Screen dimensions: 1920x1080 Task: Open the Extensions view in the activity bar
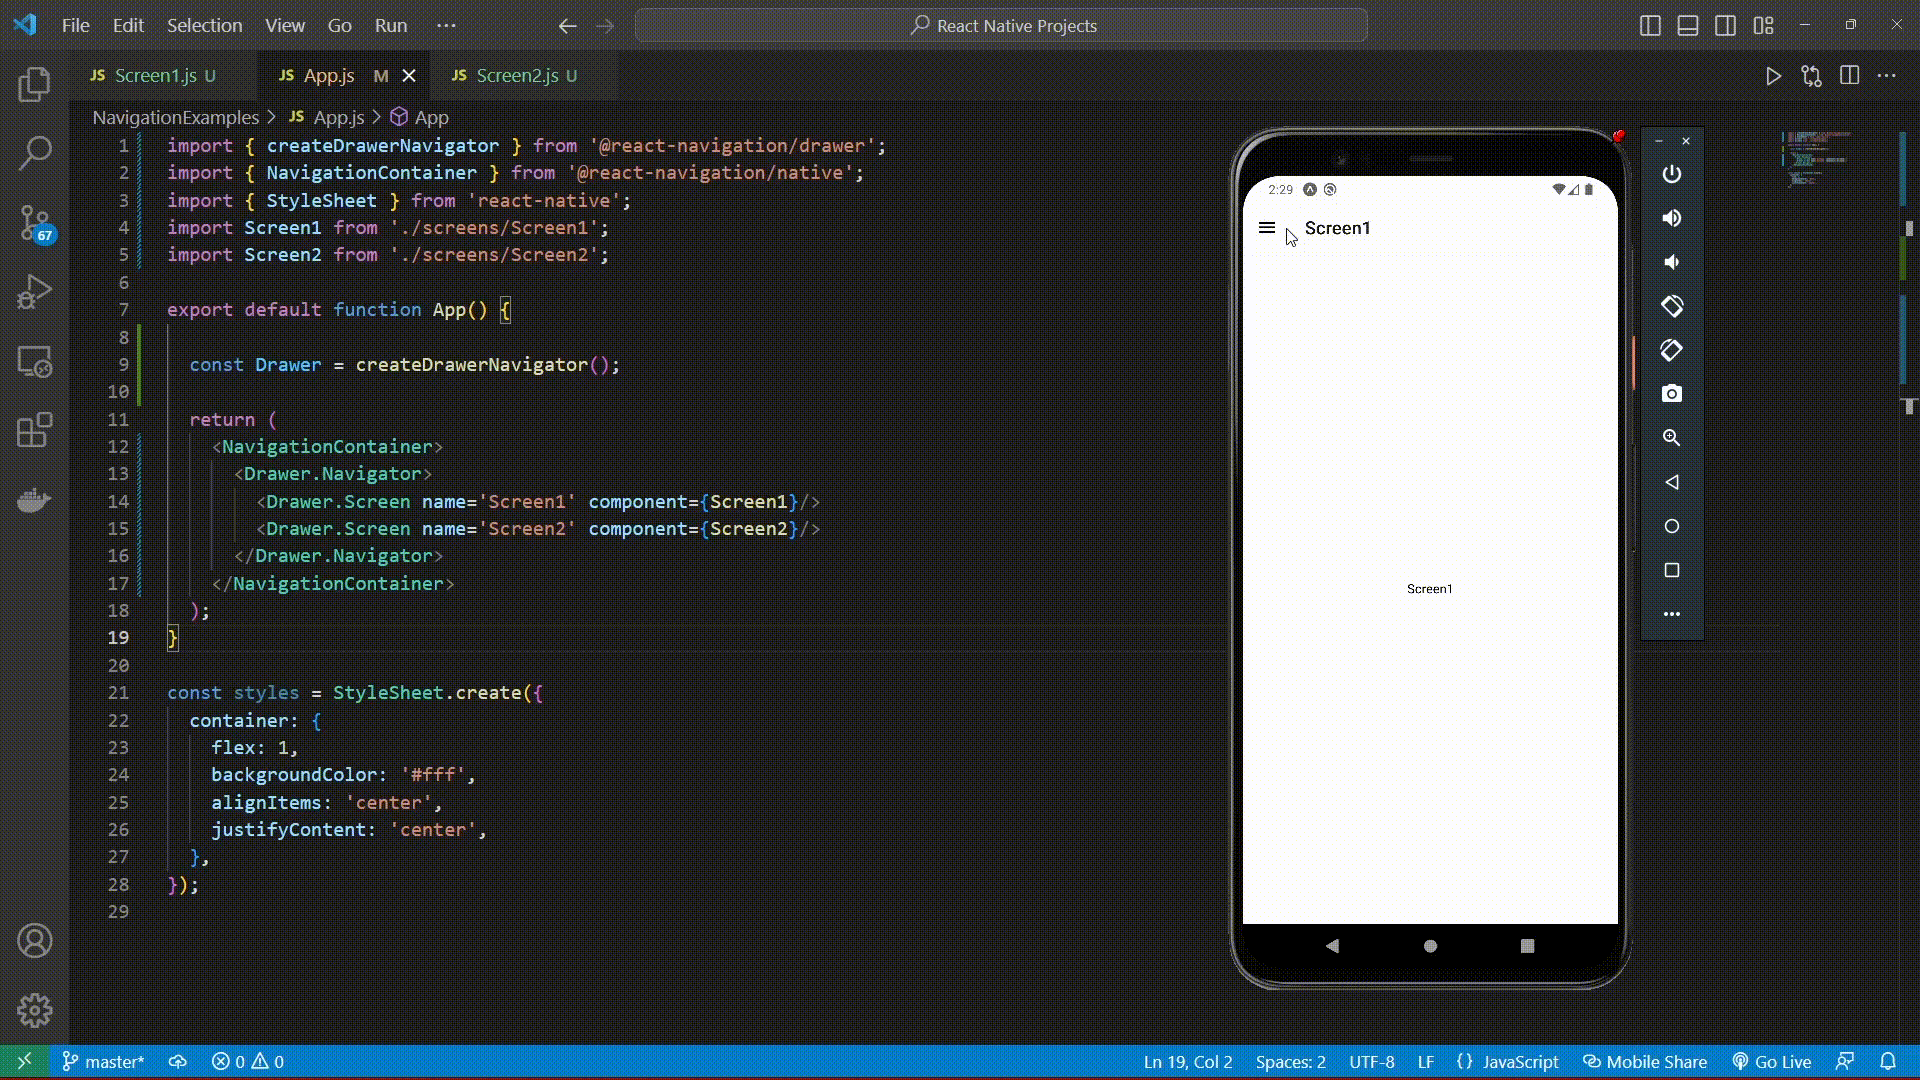(x=35, y=431)
